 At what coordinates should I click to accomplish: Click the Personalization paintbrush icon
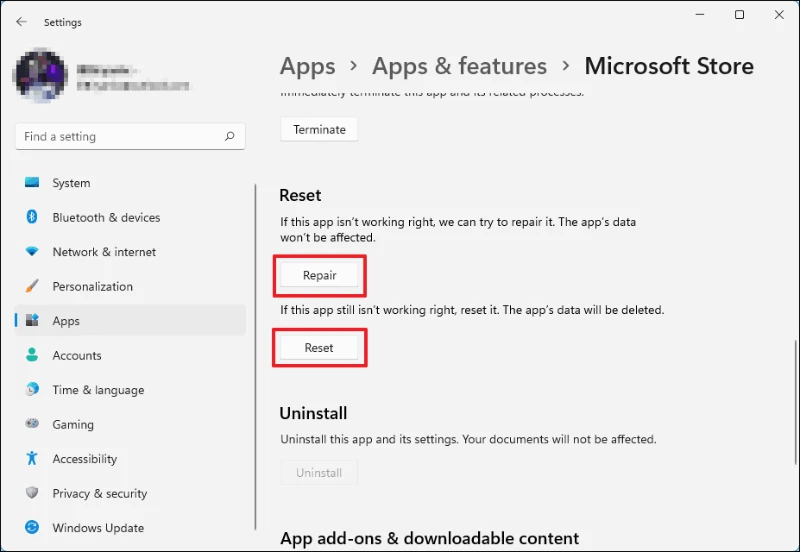tap(32, 286)
